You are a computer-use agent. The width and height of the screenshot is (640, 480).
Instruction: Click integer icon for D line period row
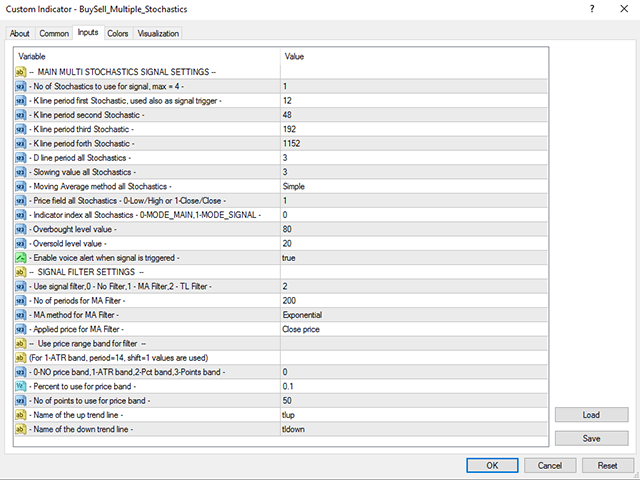point(20,158)
